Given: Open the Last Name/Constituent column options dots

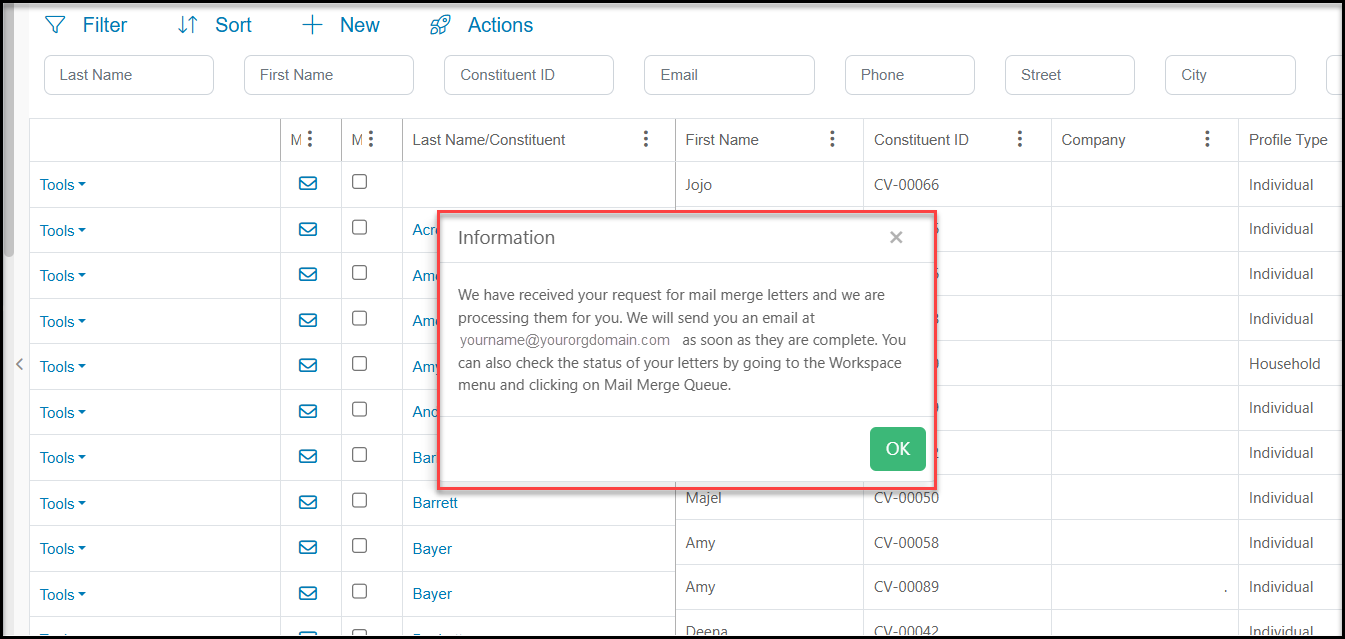Looking at the screenshot, I should pyautogui.click(x=646, y=139).
